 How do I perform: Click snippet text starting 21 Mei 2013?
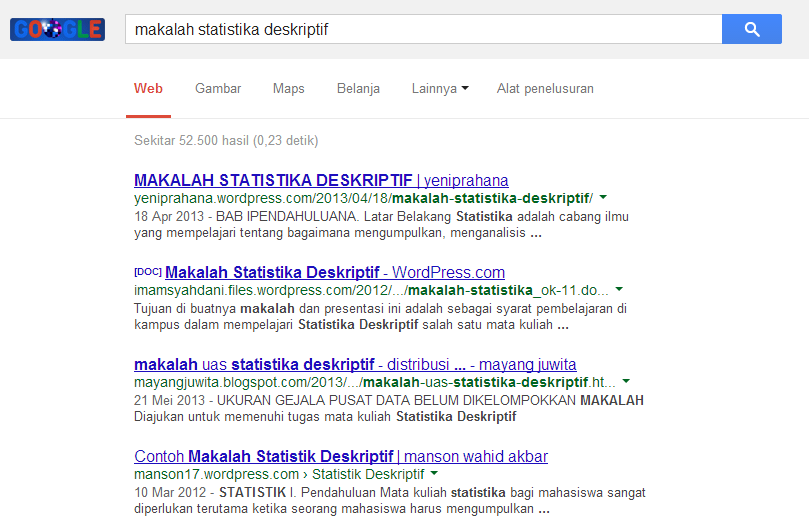click(389, 408)
